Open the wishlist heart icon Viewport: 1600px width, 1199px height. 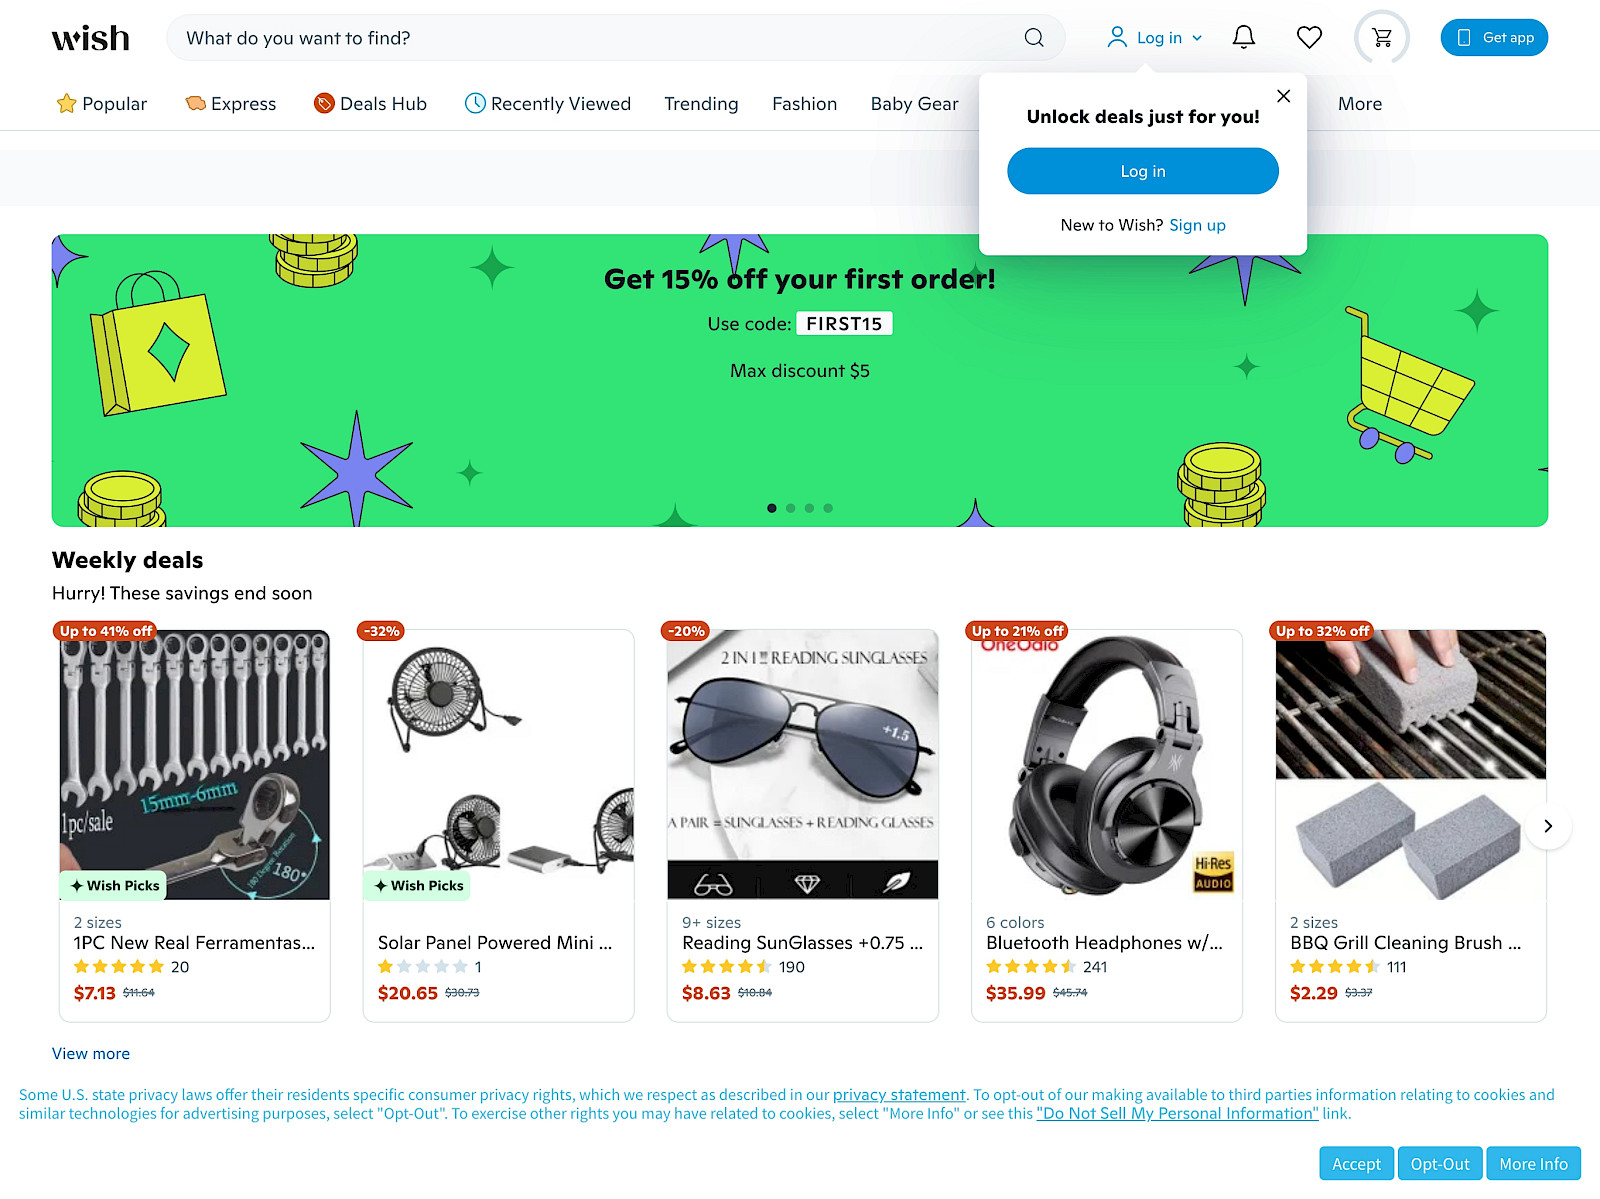1309,38
